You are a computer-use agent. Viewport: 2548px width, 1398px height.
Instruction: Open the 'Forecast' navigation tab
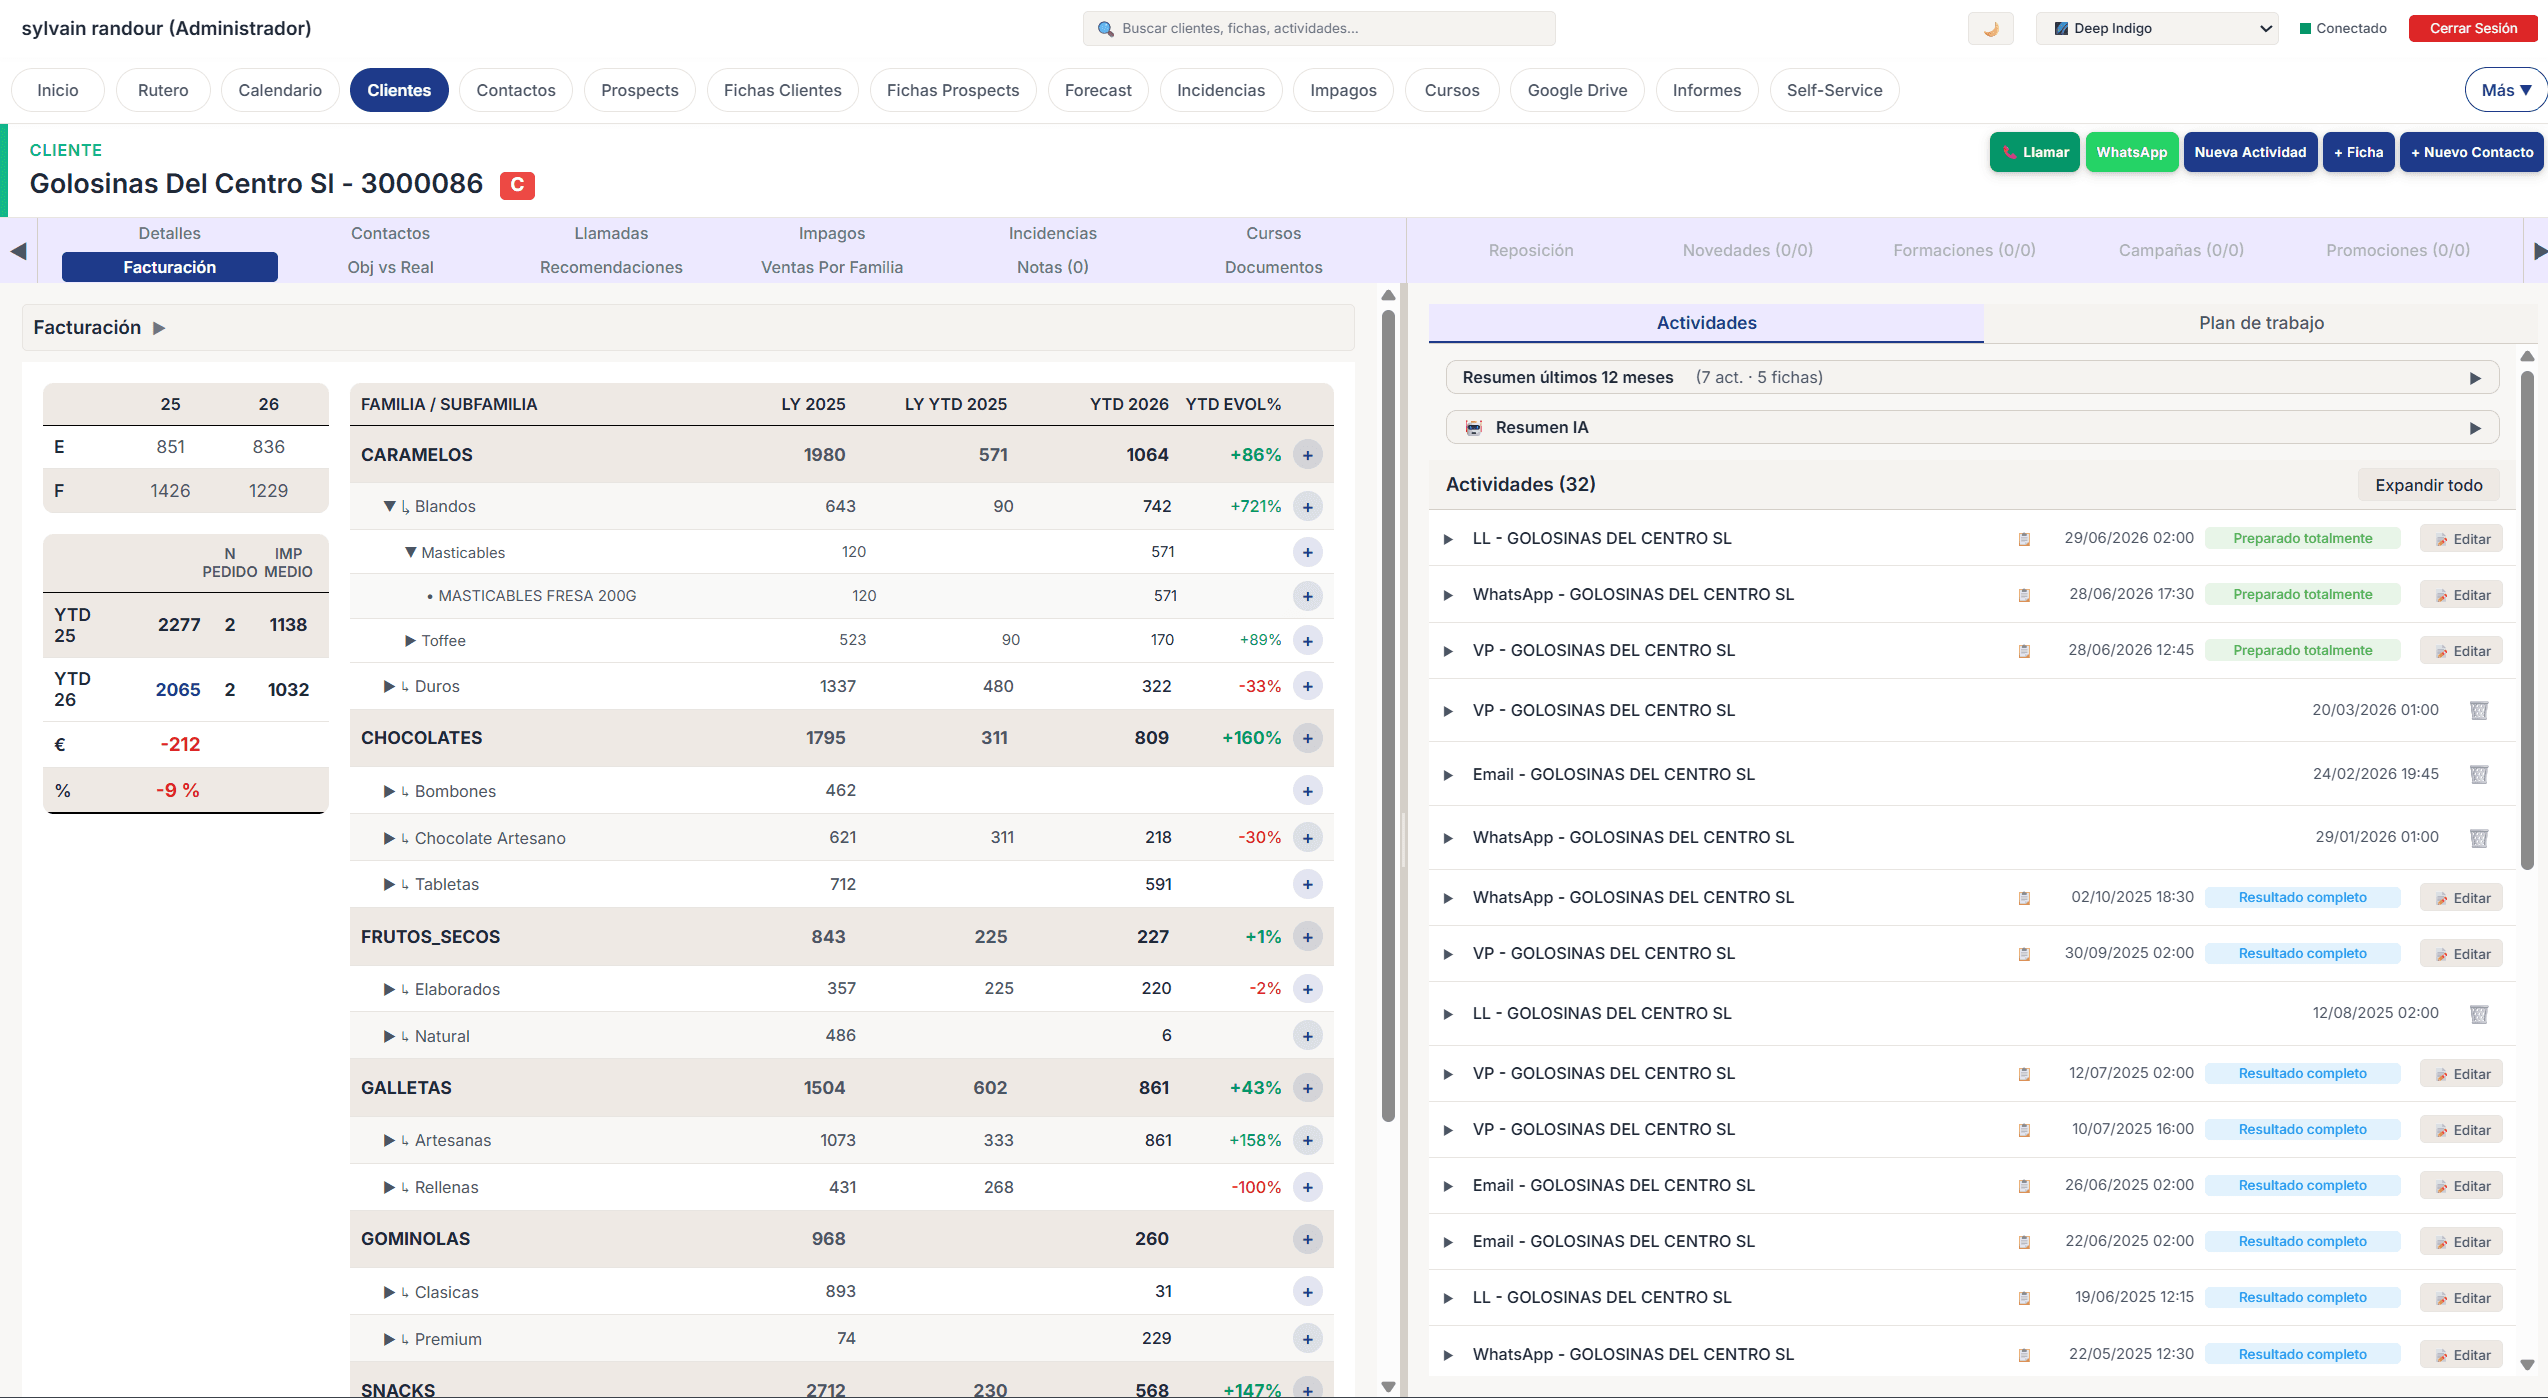1098,90
